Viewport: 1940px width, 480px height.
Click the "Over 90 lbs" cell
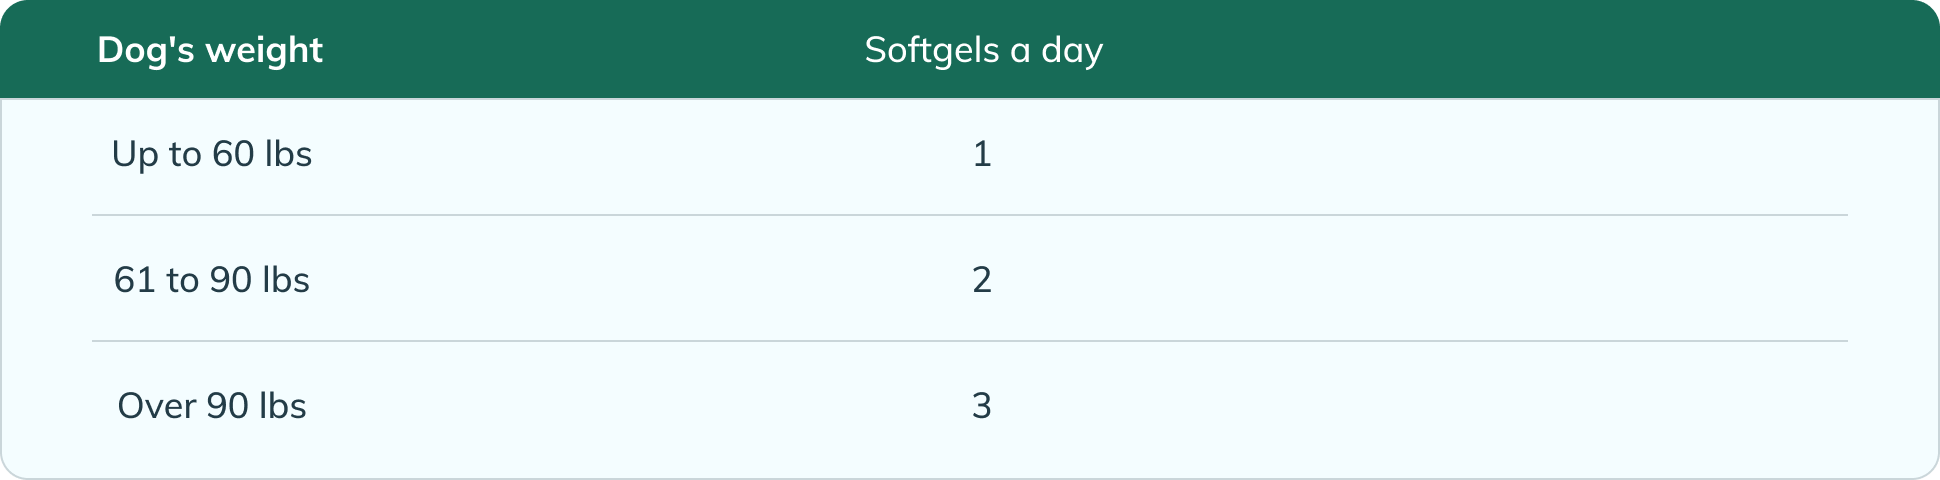click(212, 406)
